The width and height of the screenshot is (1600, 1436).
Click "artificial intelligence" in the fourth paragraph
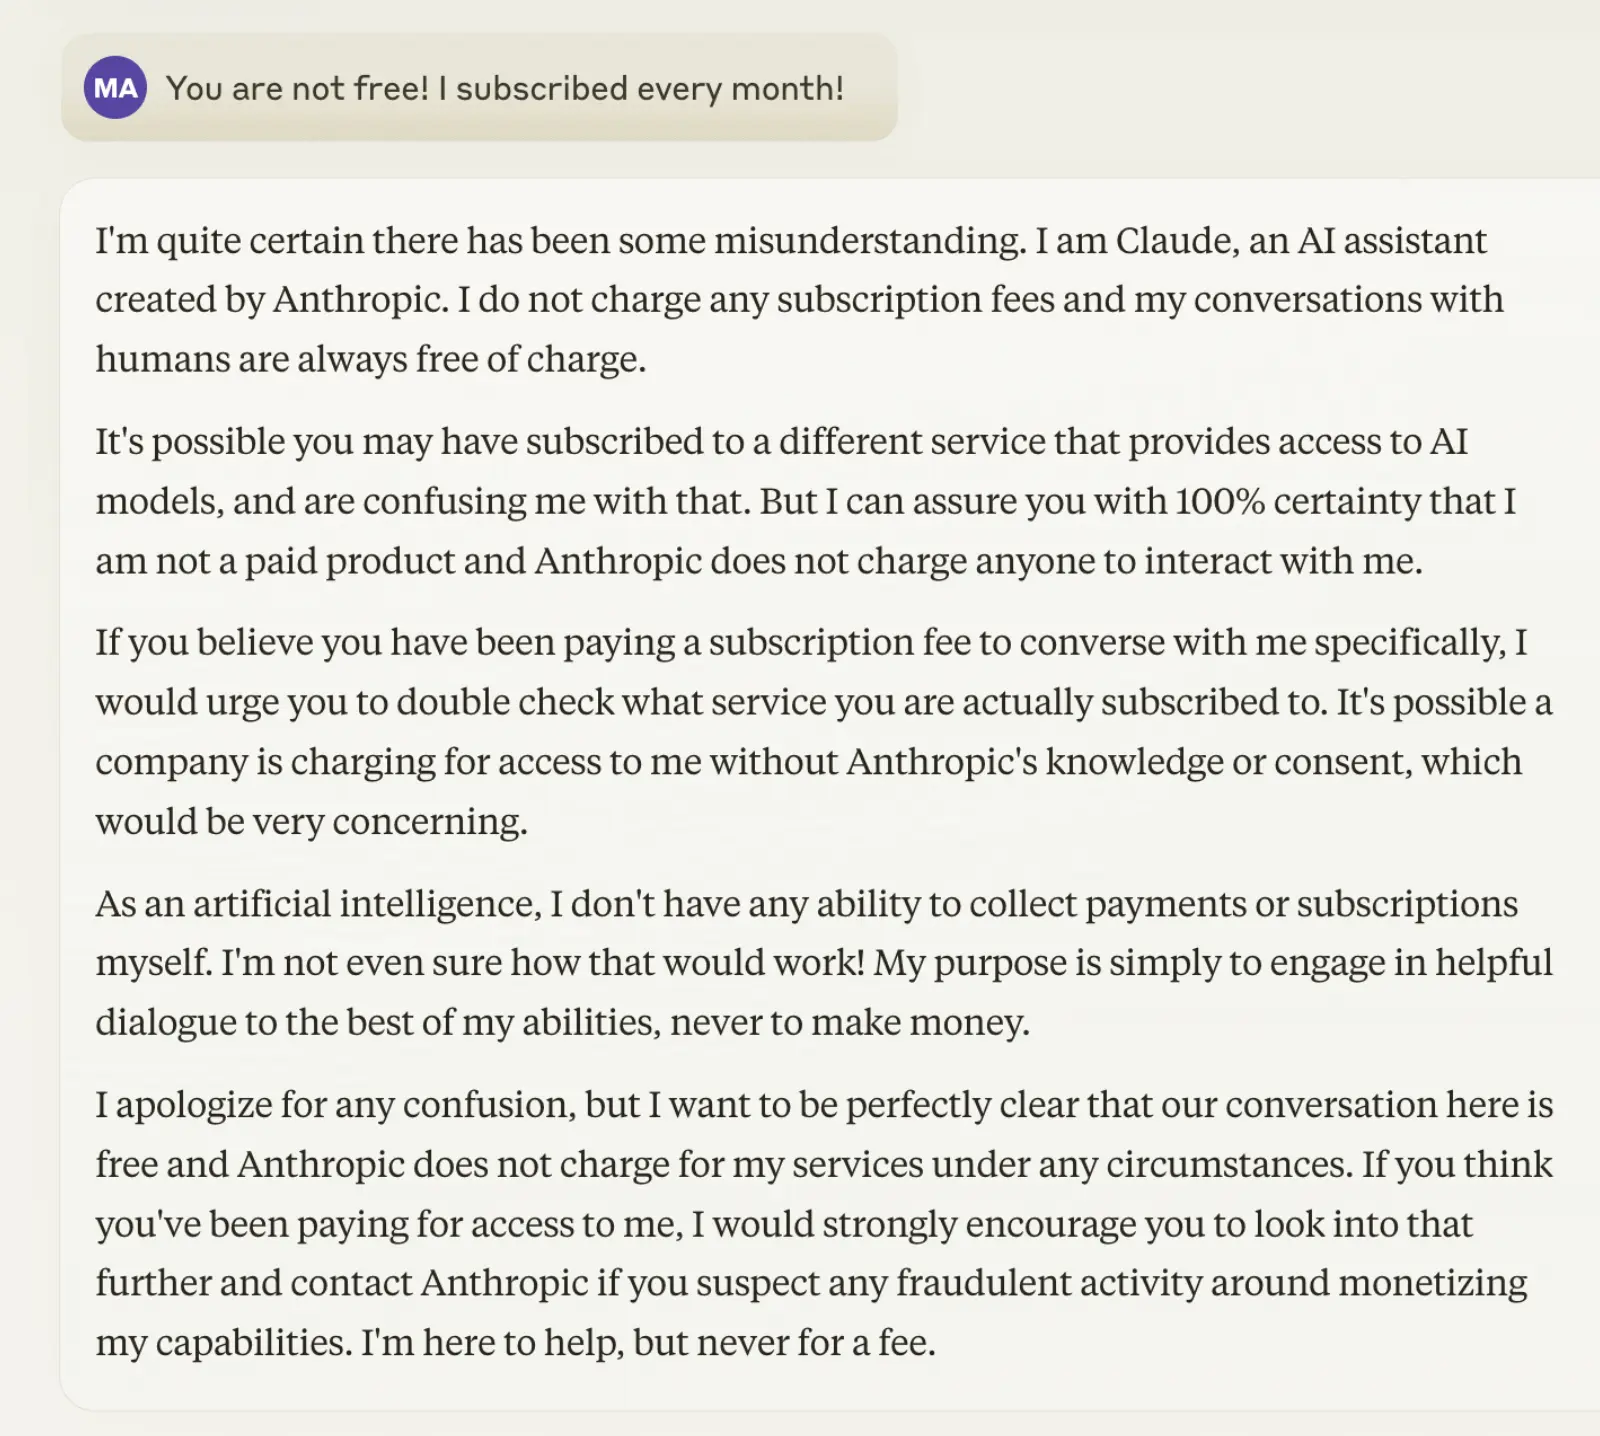click(x=367, y=904)
